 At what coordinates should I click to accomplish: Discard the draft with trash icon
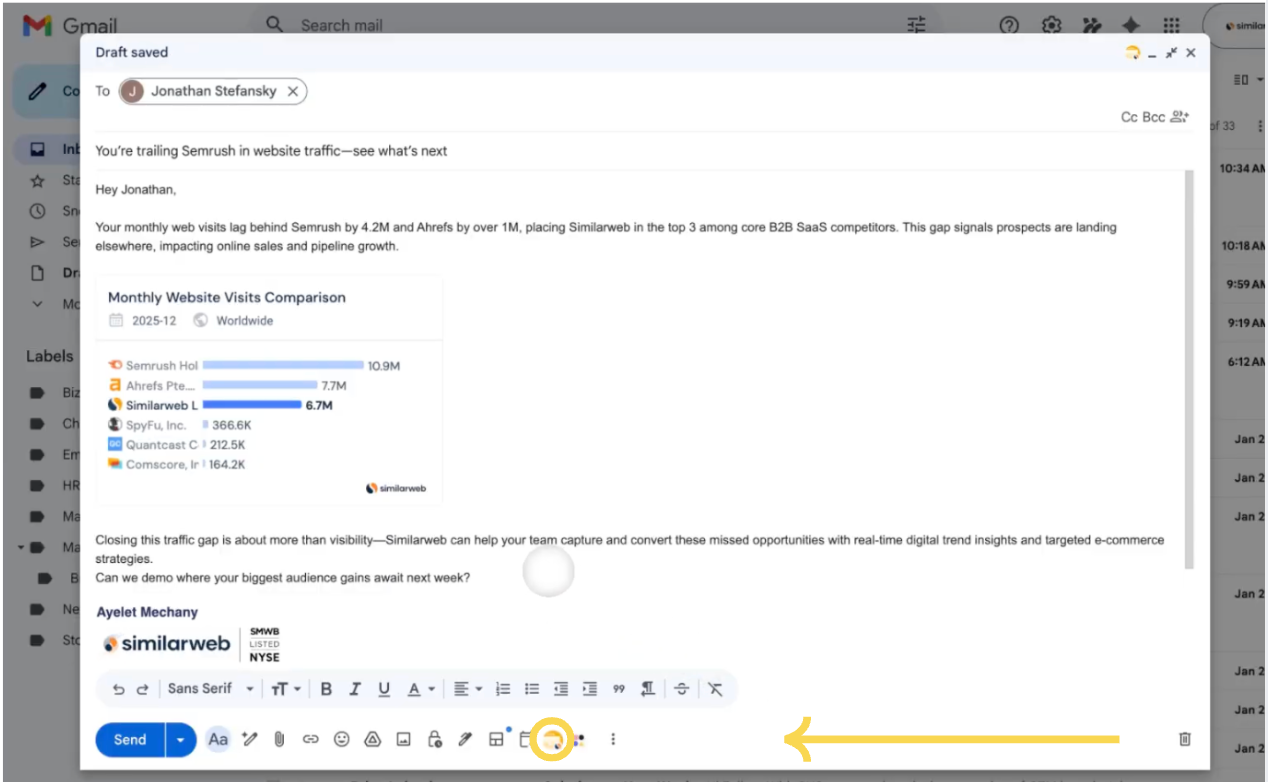coord(1185,739)
